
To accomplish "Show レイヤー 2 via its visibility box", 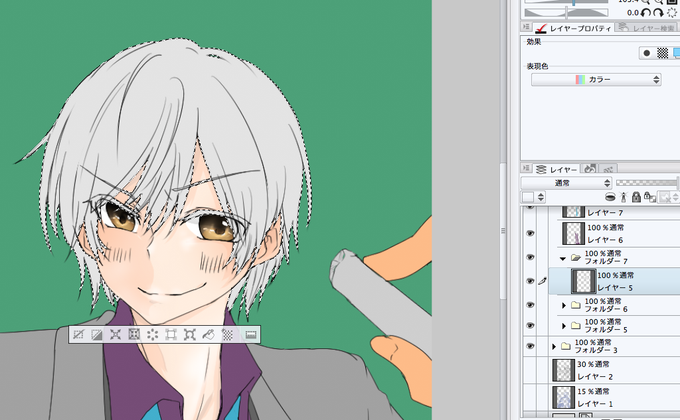I will pyautogui.click(x=530, y=370).
